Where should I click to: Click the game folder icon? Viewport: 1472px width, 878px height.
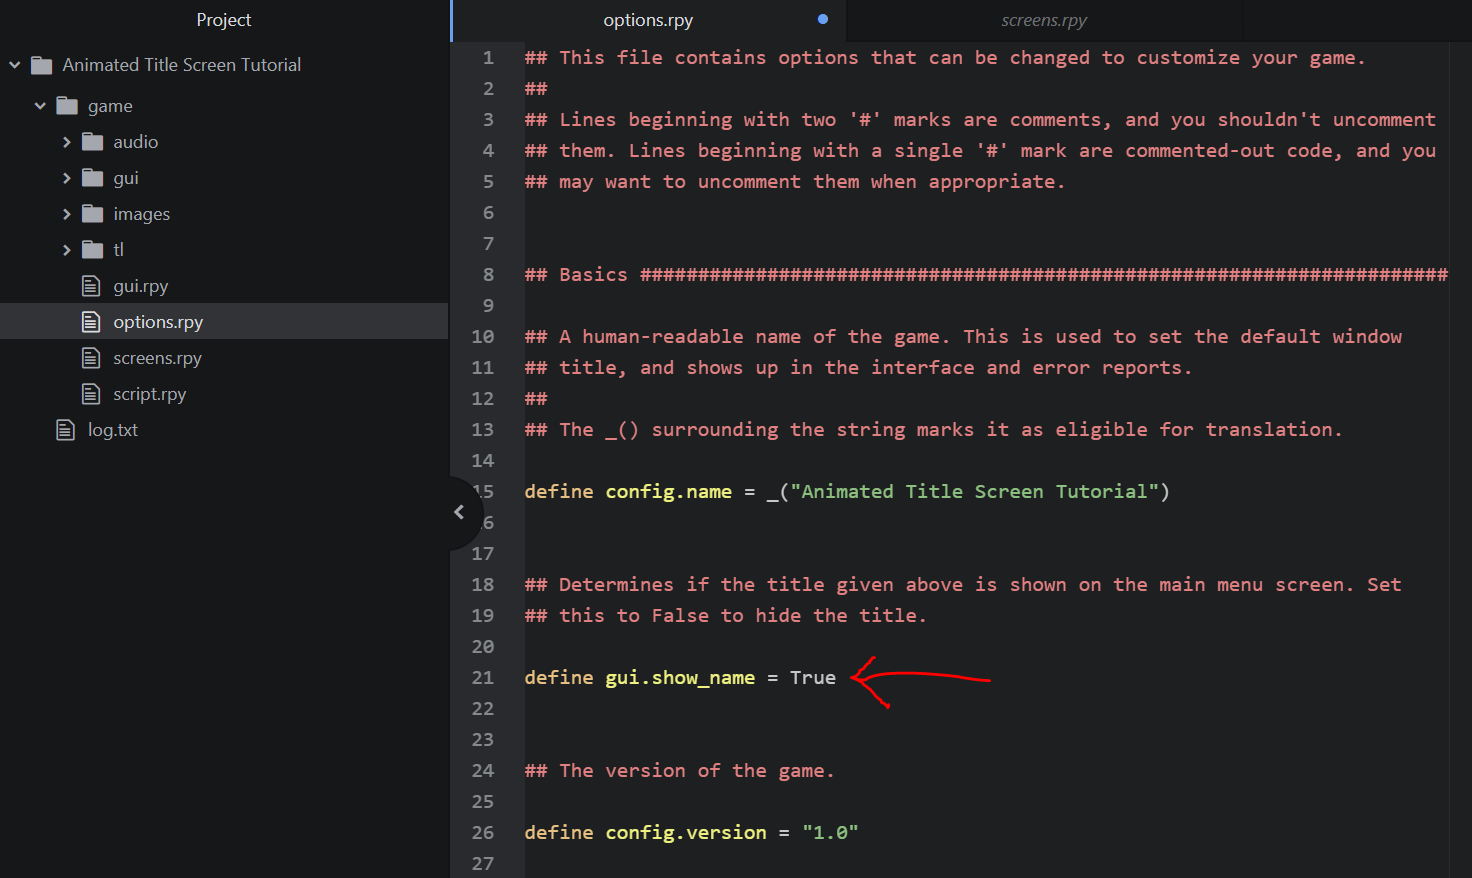click(x=67, y=106)
